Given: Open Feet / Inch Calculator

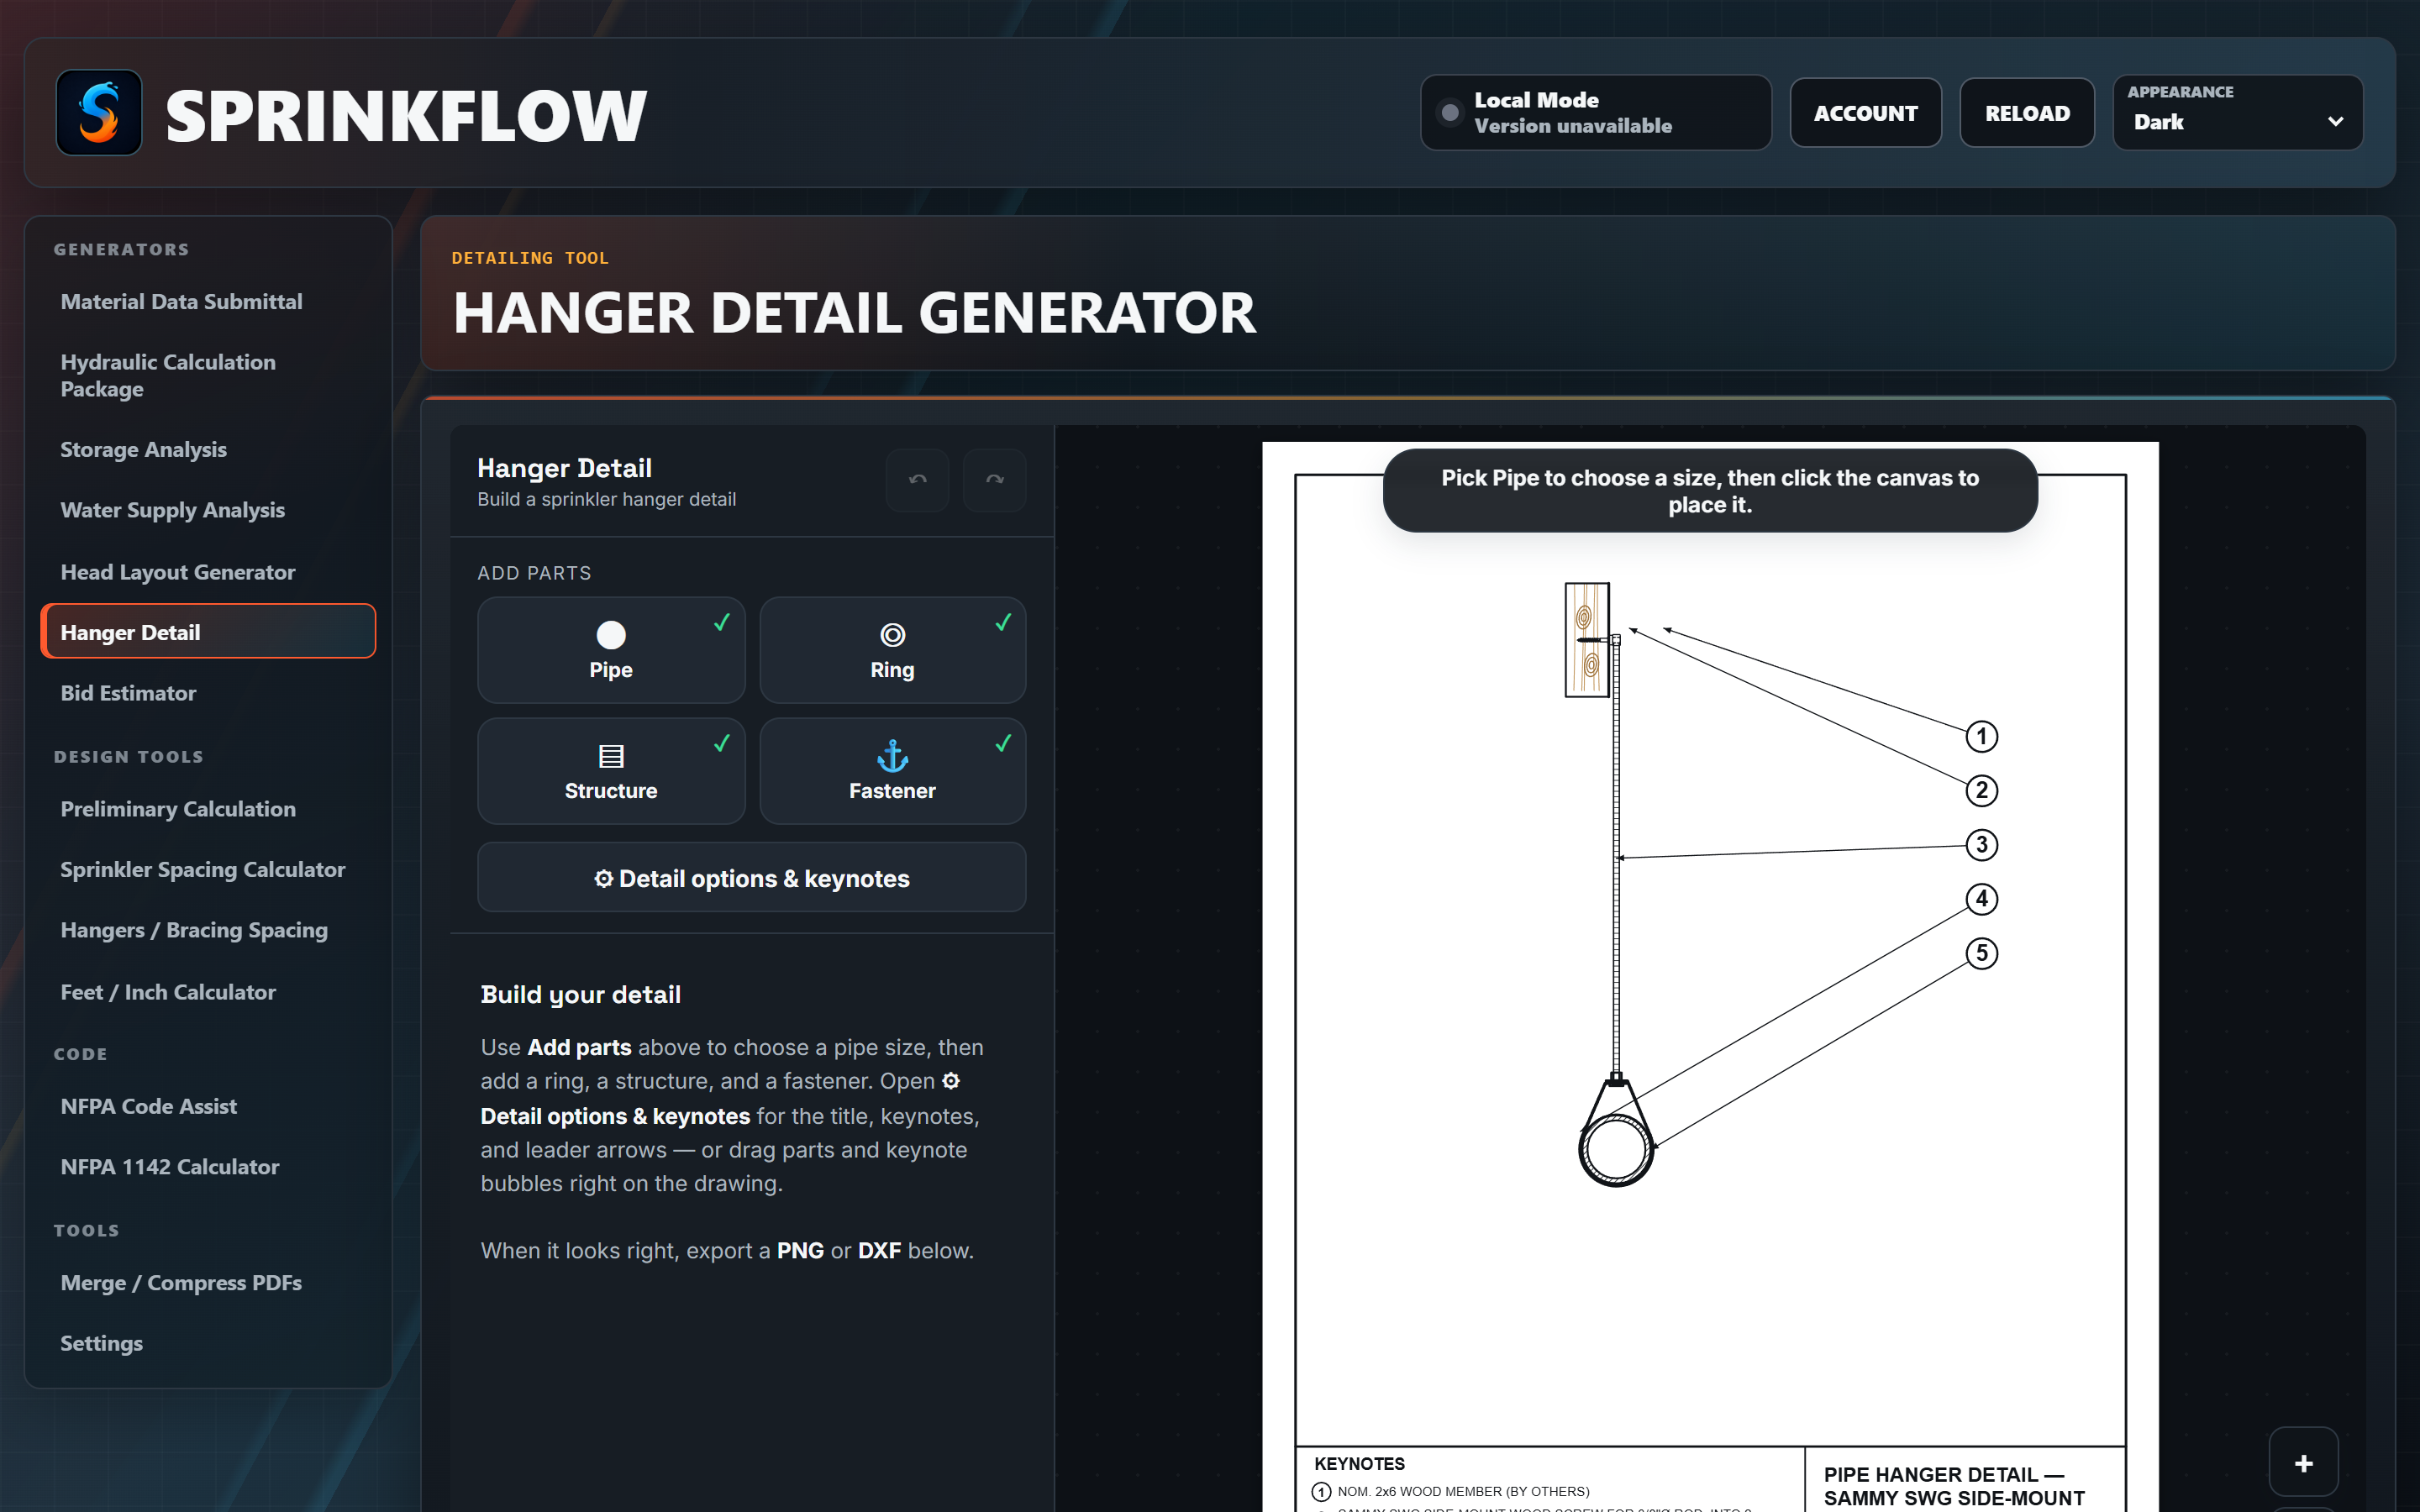Looking at the screenshot, I should [208, 992].
